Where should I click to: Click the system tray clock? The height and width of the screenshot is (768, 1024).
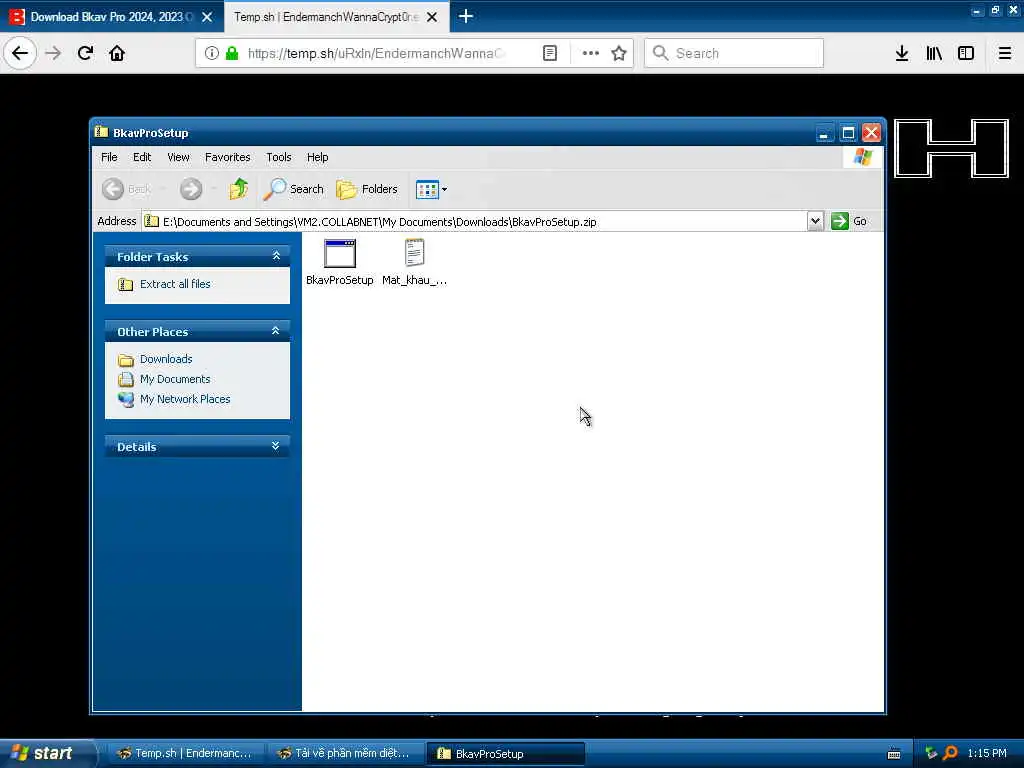coord(987,753)
